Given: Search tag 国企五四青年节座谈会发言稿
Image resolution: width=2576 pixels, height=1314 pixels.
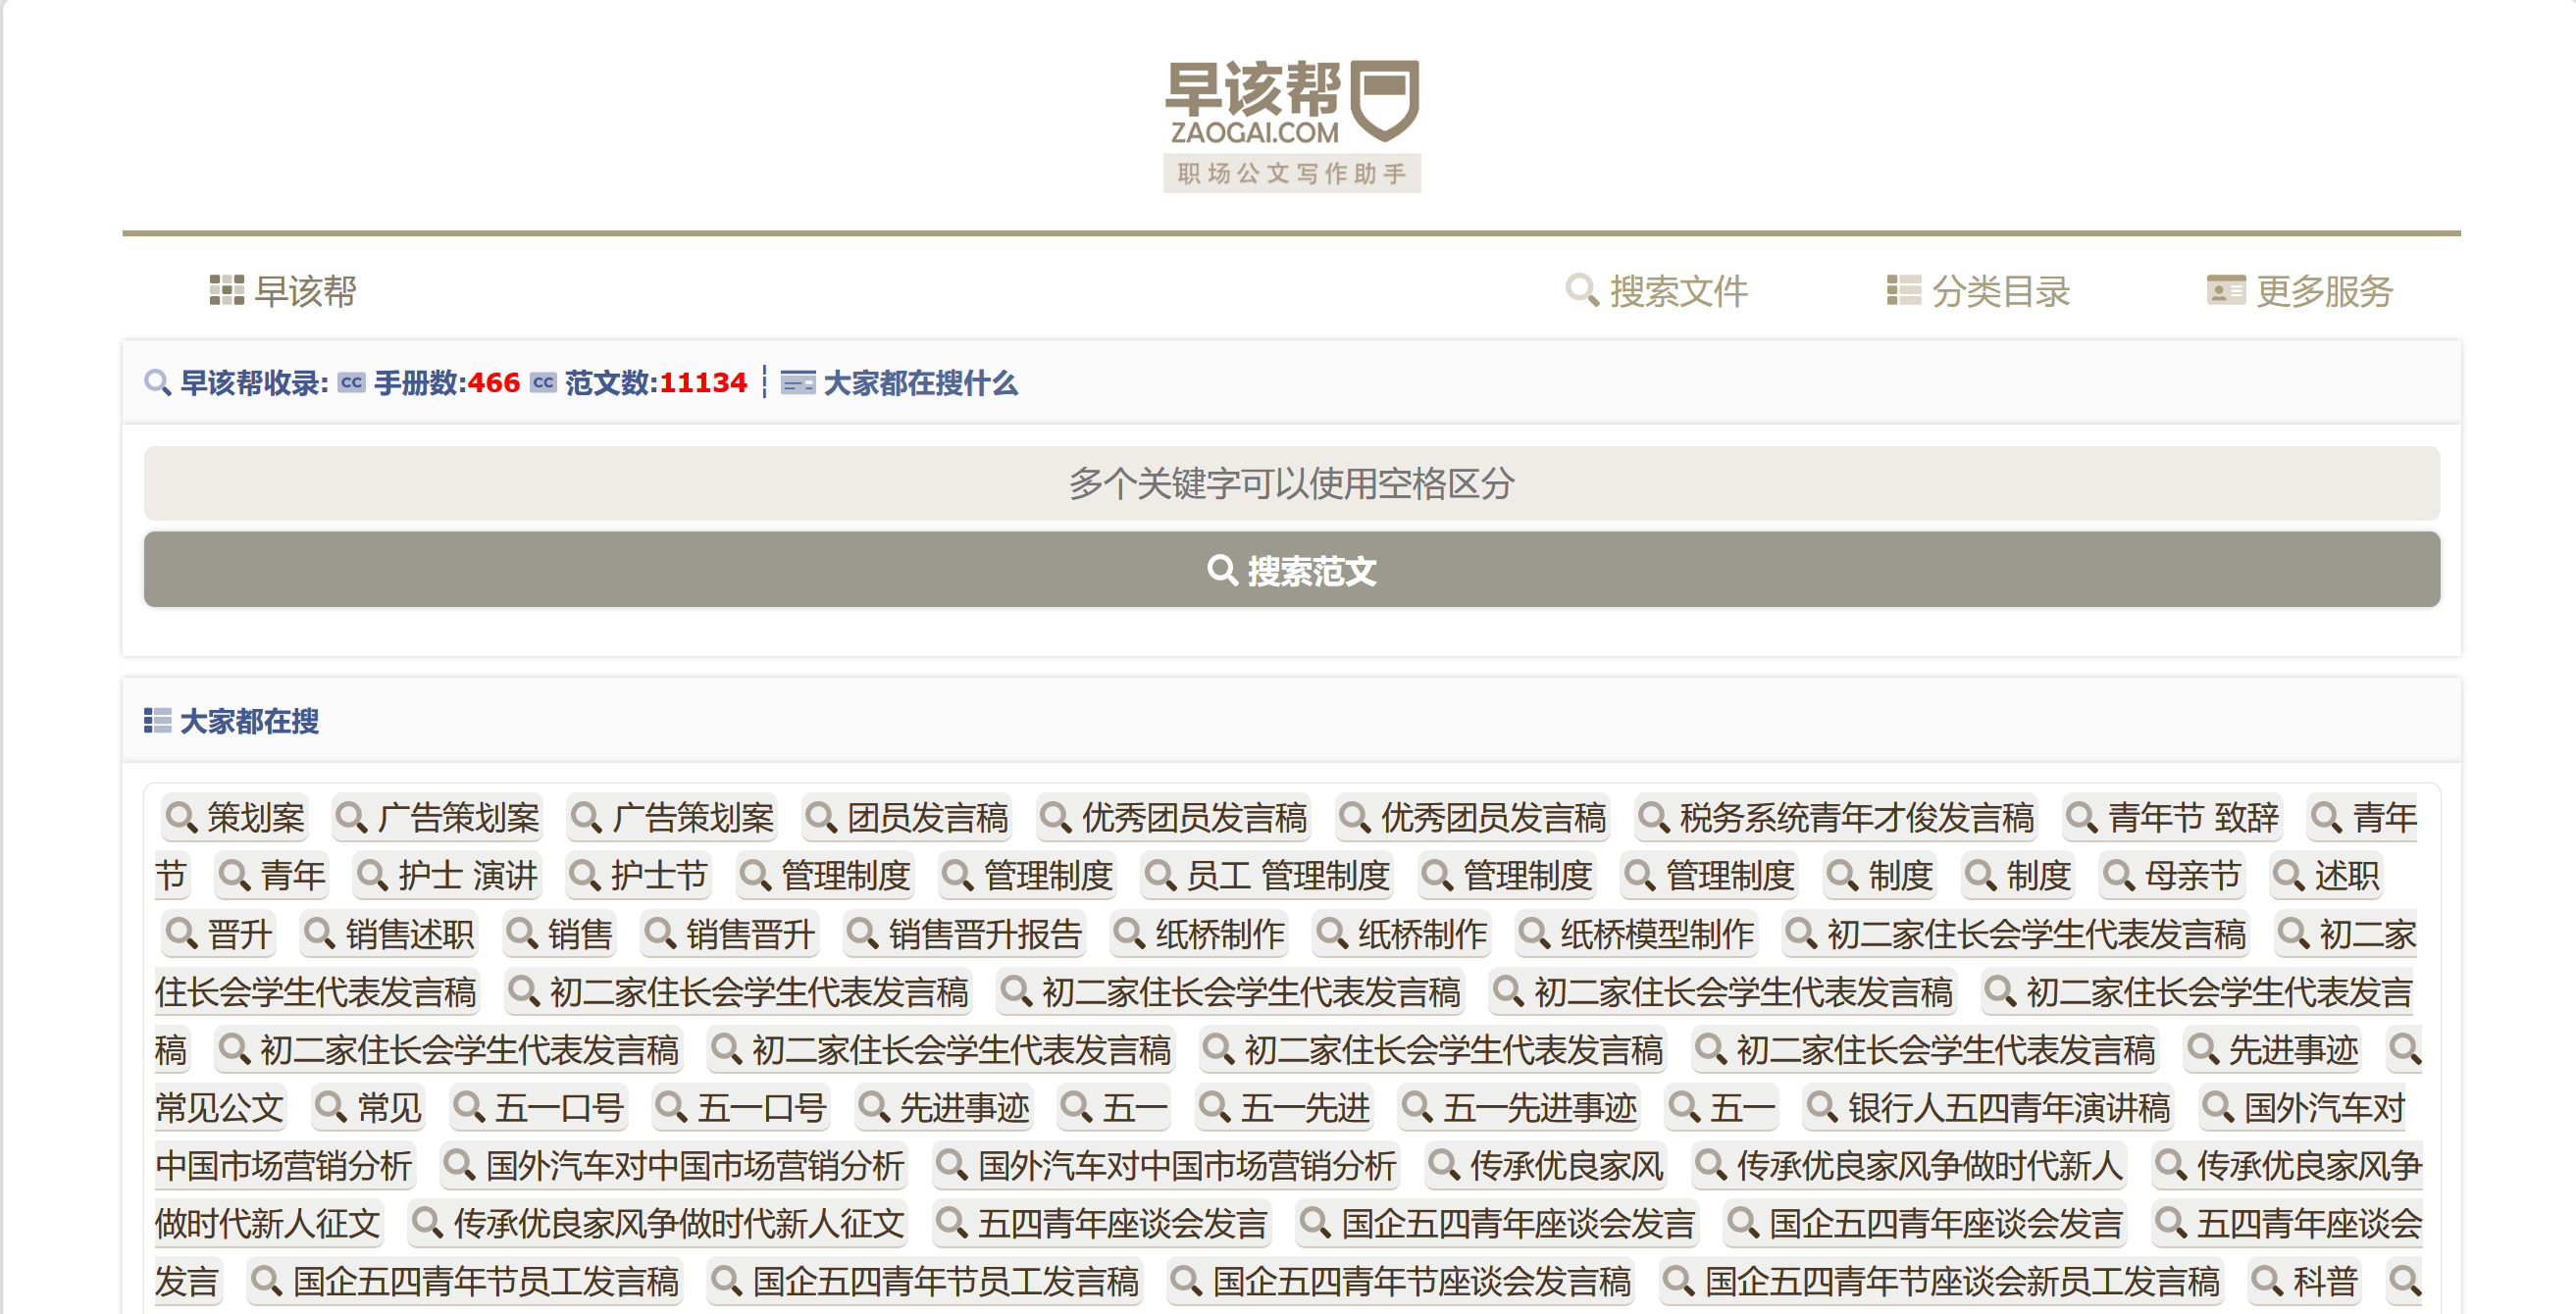Looking at the screenshot, I should coord(1402,1282).
